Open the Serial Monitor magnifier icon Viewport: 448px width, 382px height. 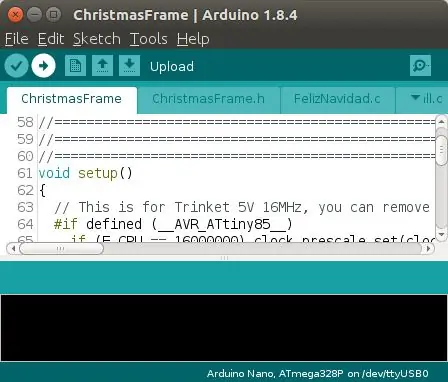click(x=420, y=66)
